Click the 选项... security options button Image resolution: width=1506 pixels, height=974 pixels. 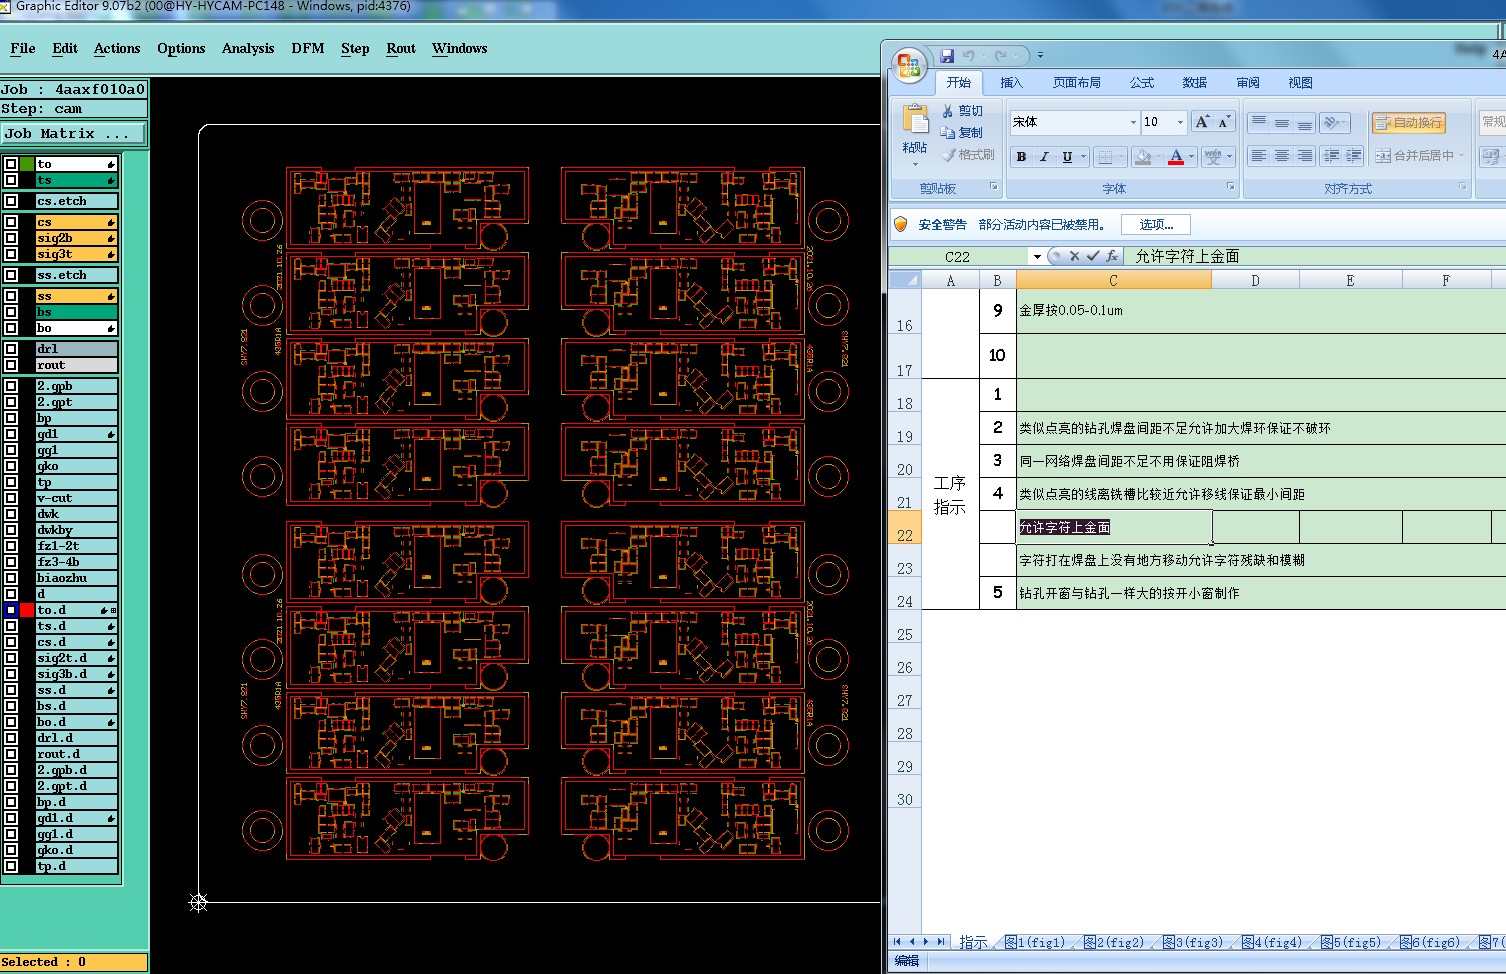click(1156, 225)
